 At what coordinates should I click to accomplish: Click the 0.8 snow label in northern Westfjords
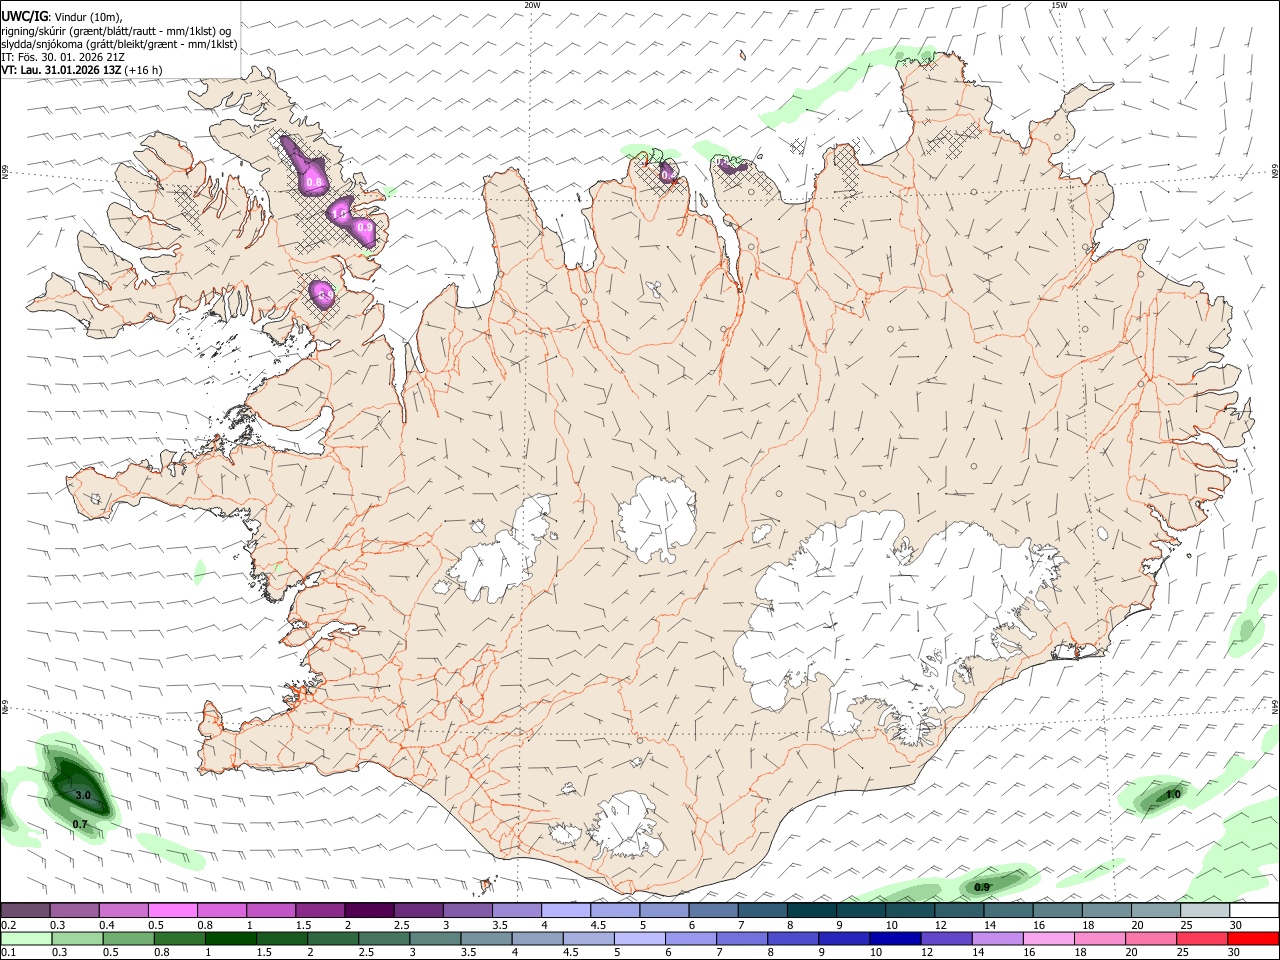[314, 182]
